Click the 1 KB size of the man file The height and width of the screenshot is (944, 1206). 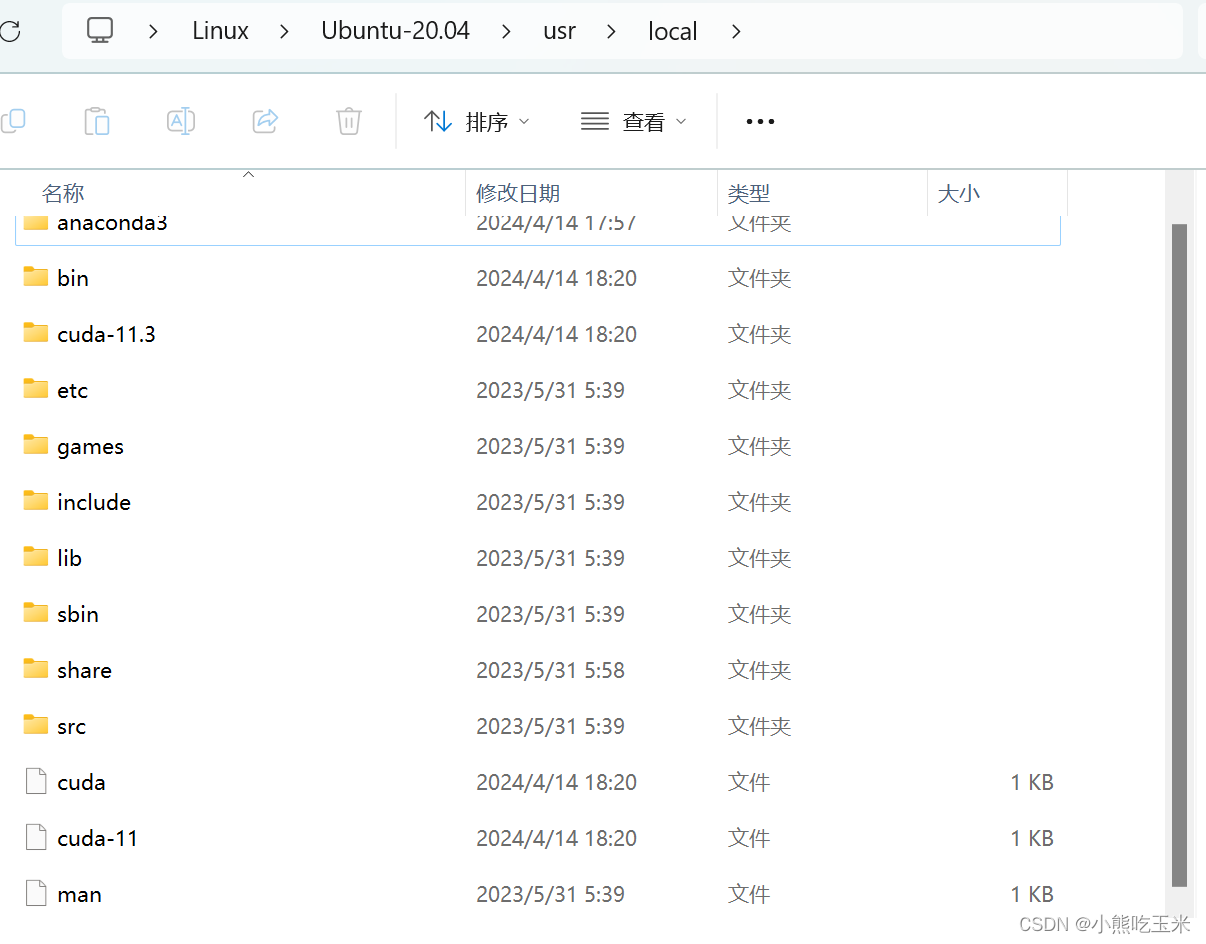(x=1032, y=894)
